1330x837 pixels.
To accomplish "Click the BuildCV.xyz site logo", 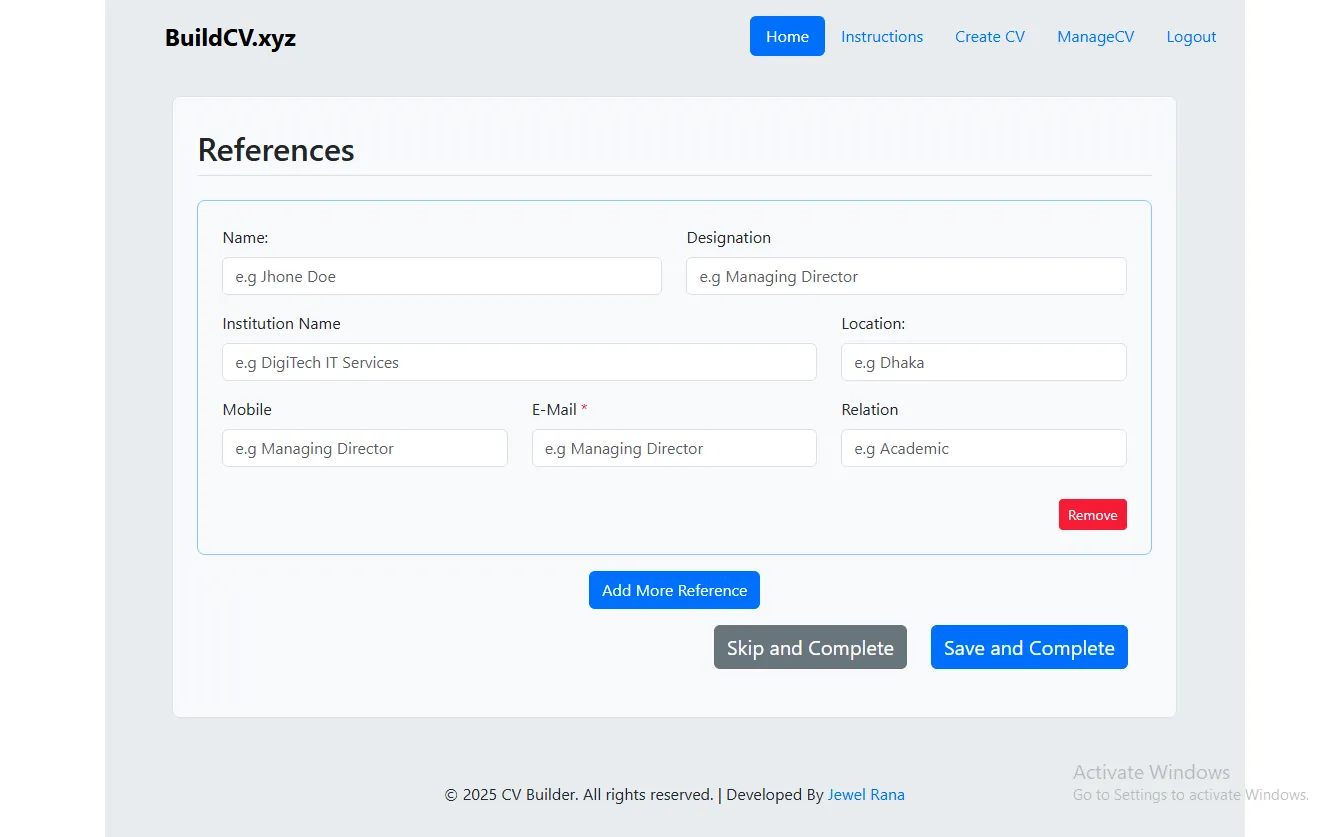I will click(230, 38).
